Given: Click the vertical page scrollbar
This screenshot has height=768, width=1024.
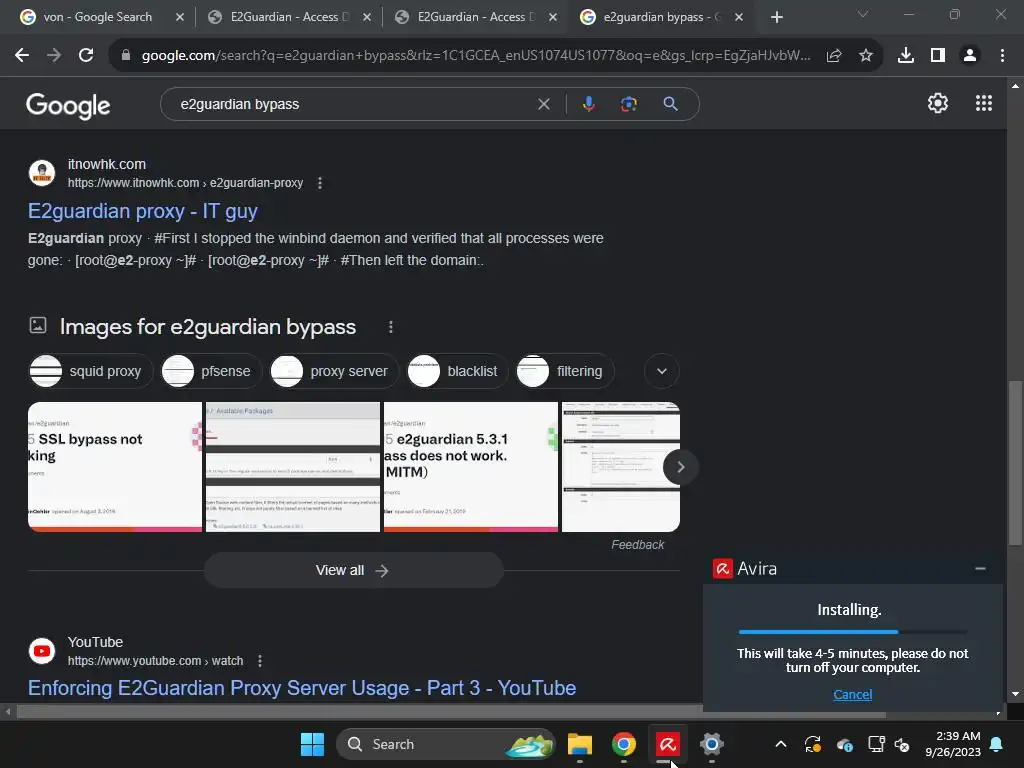Looking at the screenshot, I should pyautogui.click(x=1015, y=463).
